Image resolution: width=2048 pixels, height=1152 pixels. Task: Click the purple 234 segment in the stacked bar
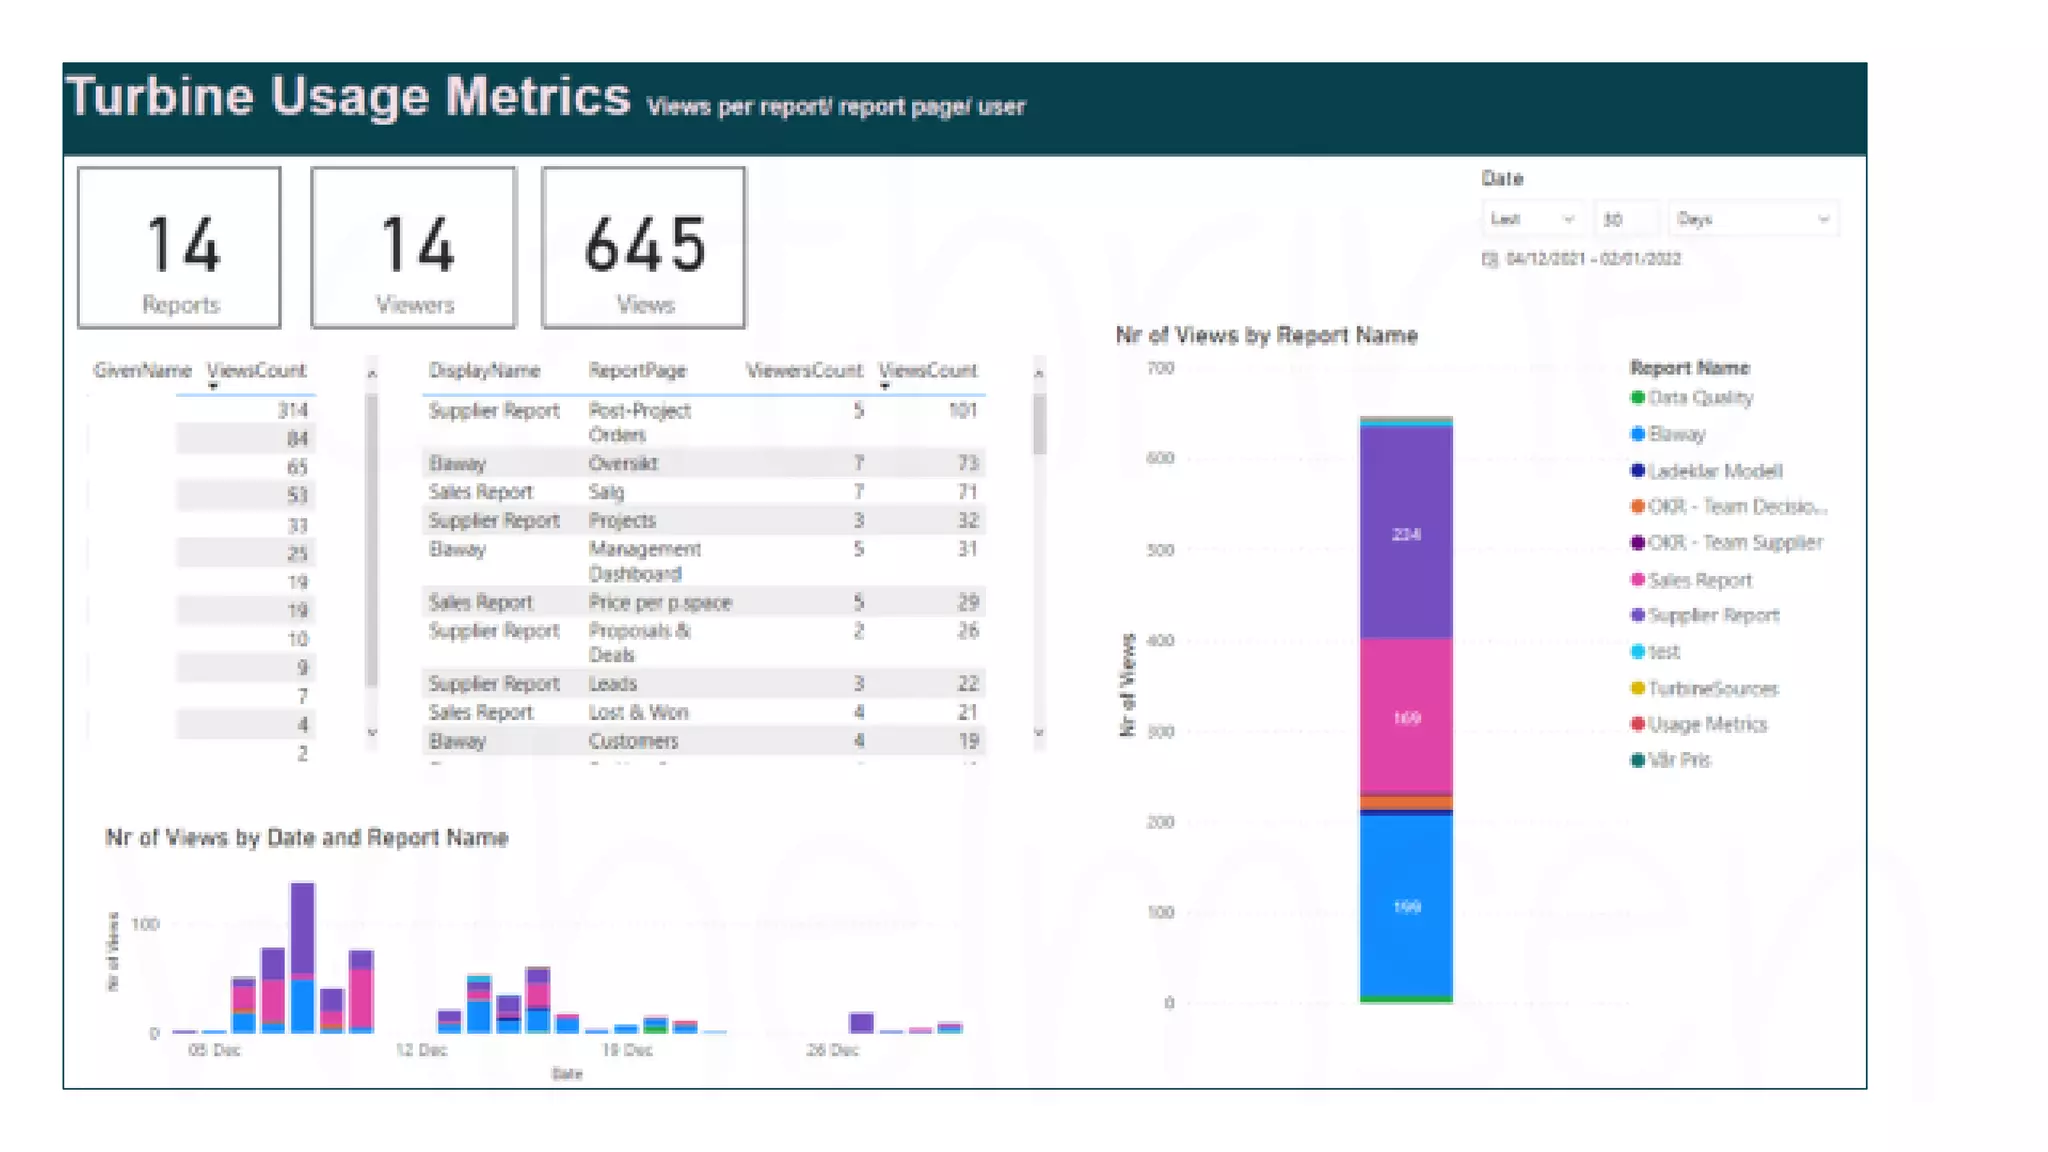tap(1406, 534)
